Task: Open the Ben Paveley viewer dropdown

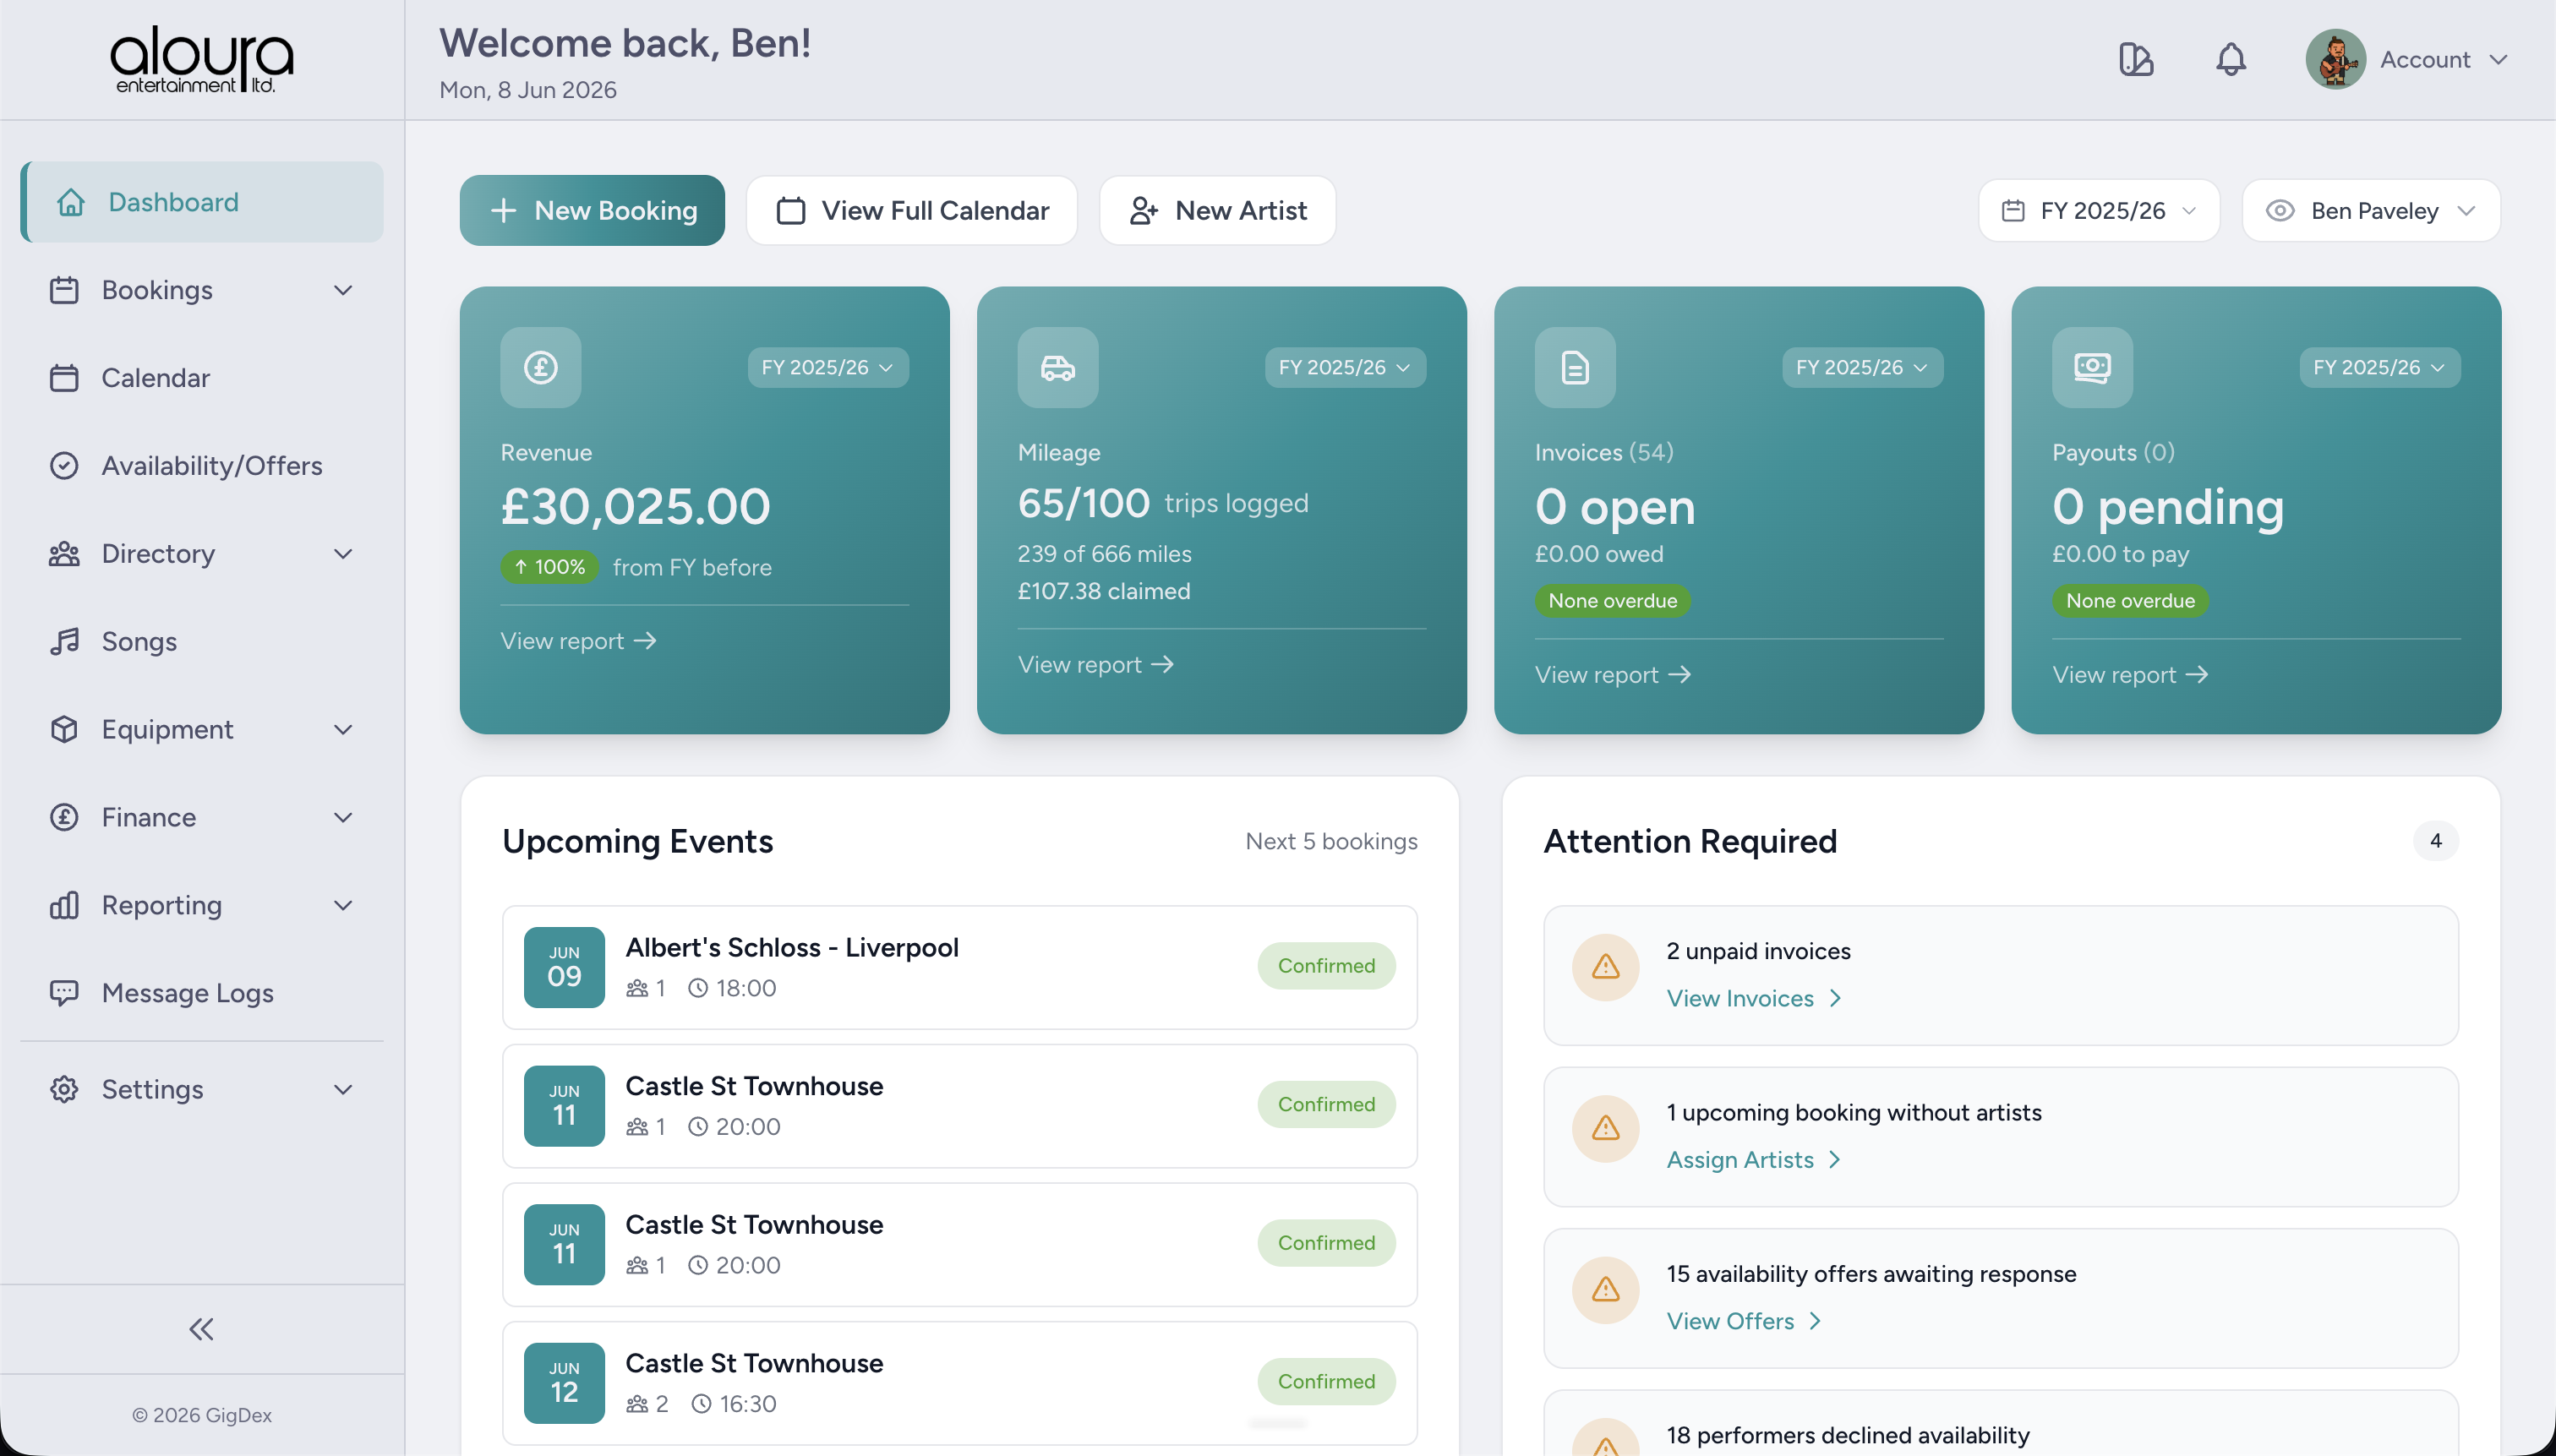Action: click(x=2371, y=210)
